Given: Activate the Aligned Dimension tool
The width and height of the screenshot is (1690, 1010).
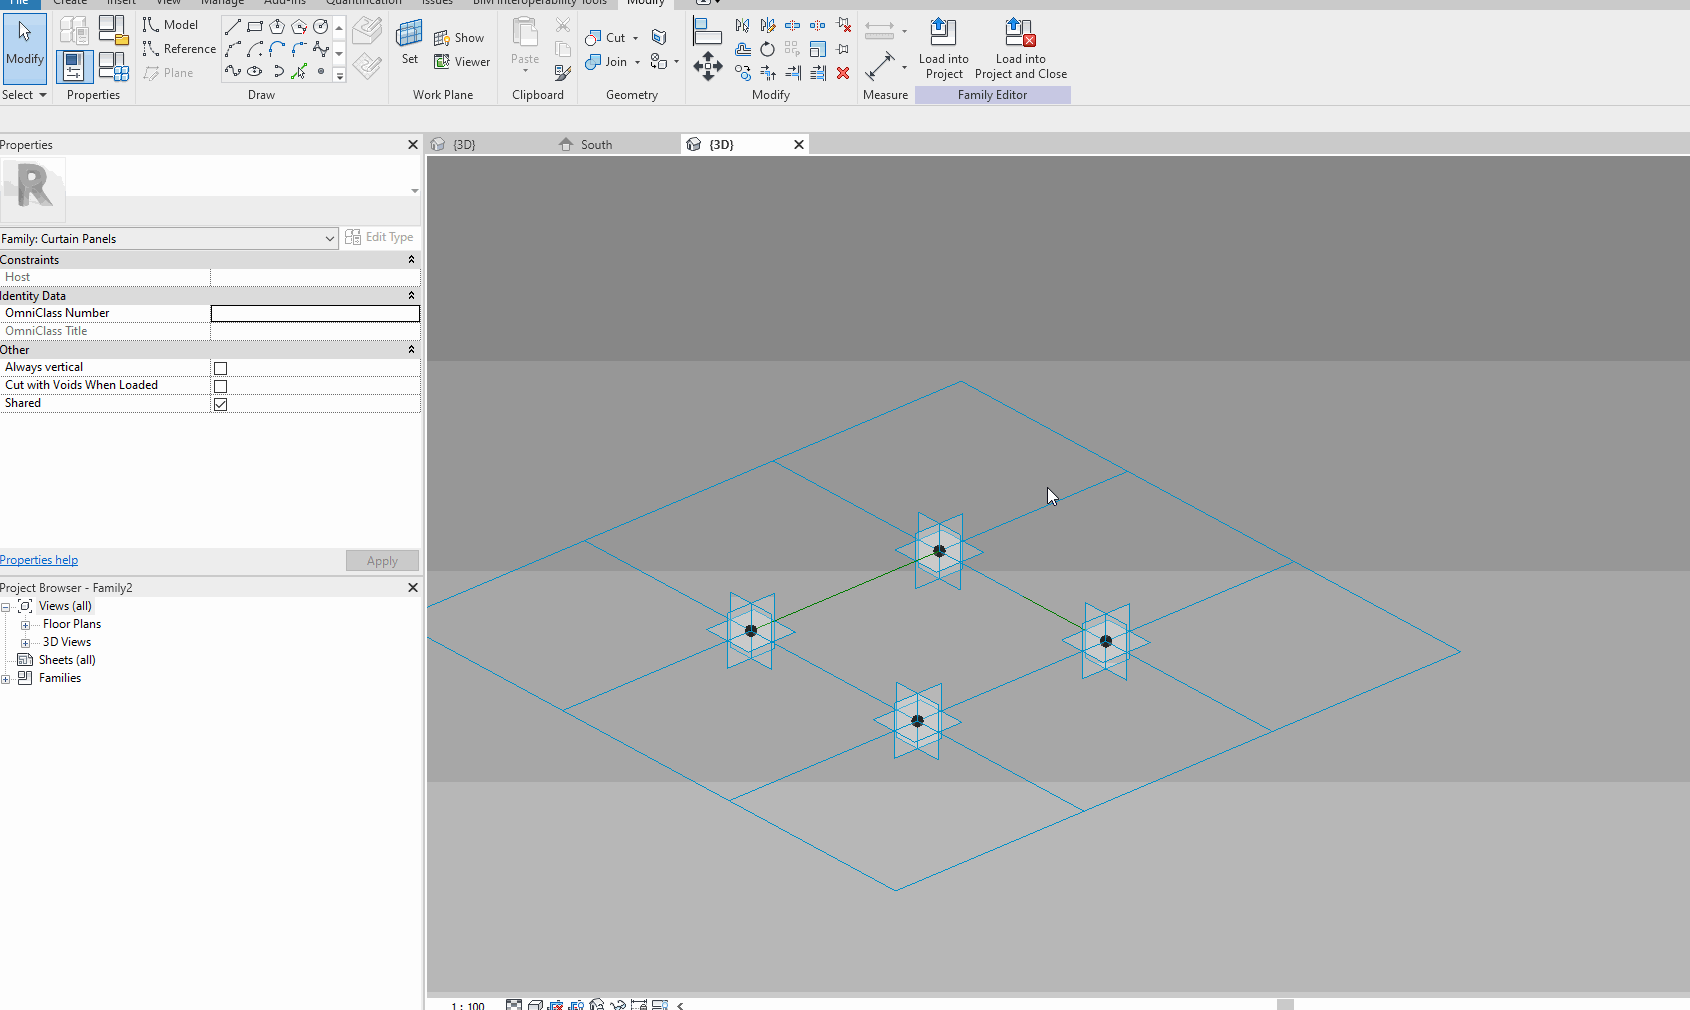Looking at the screenshot, I should 880,30.
